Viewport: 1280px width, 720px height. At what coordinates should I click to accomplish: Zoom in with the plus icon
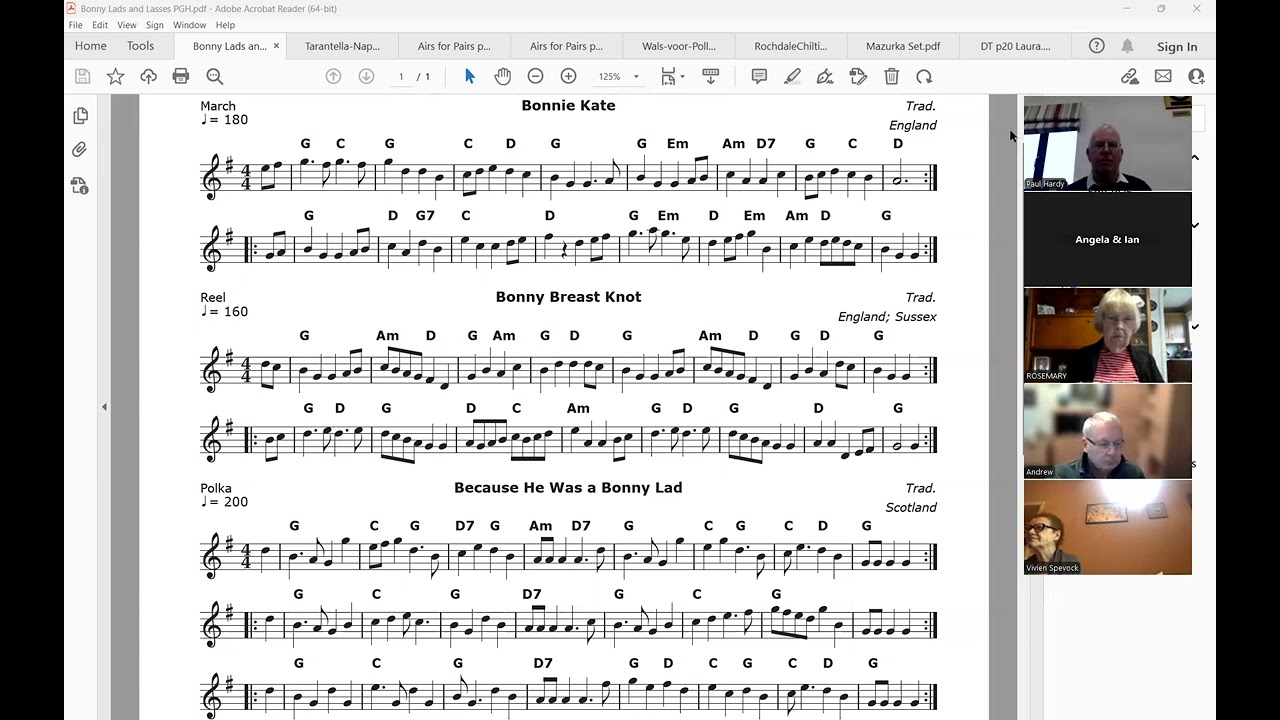pyautogui.click(x=568, y=76)
